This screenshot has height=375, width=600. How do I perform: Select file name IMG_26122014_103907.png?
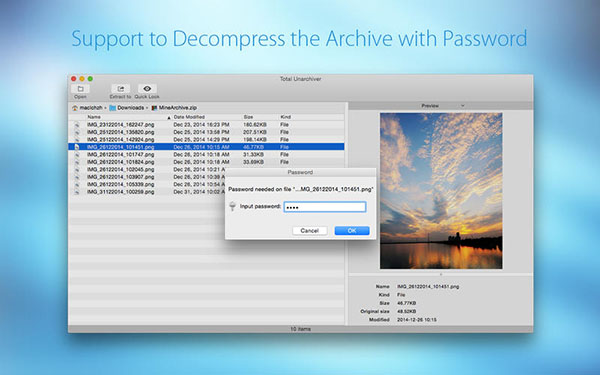(x=121, y=177)
